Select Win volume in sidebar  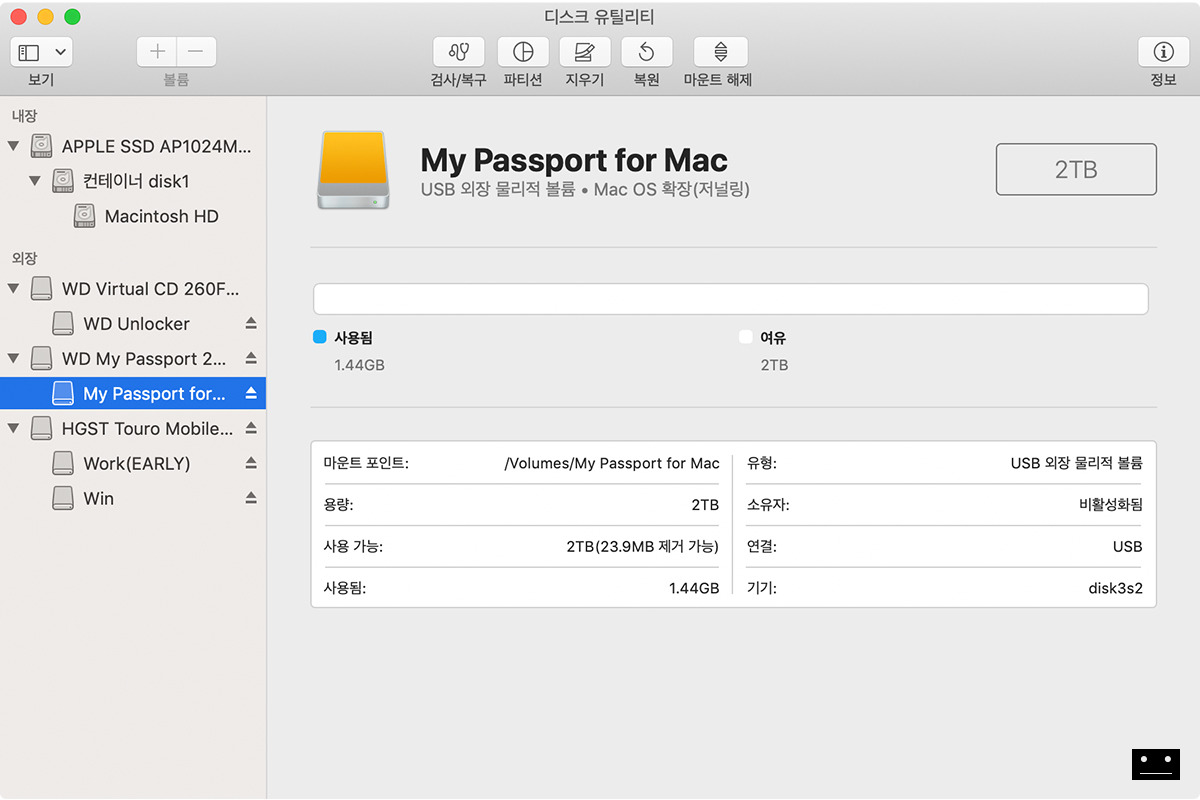tap(133, 499)
